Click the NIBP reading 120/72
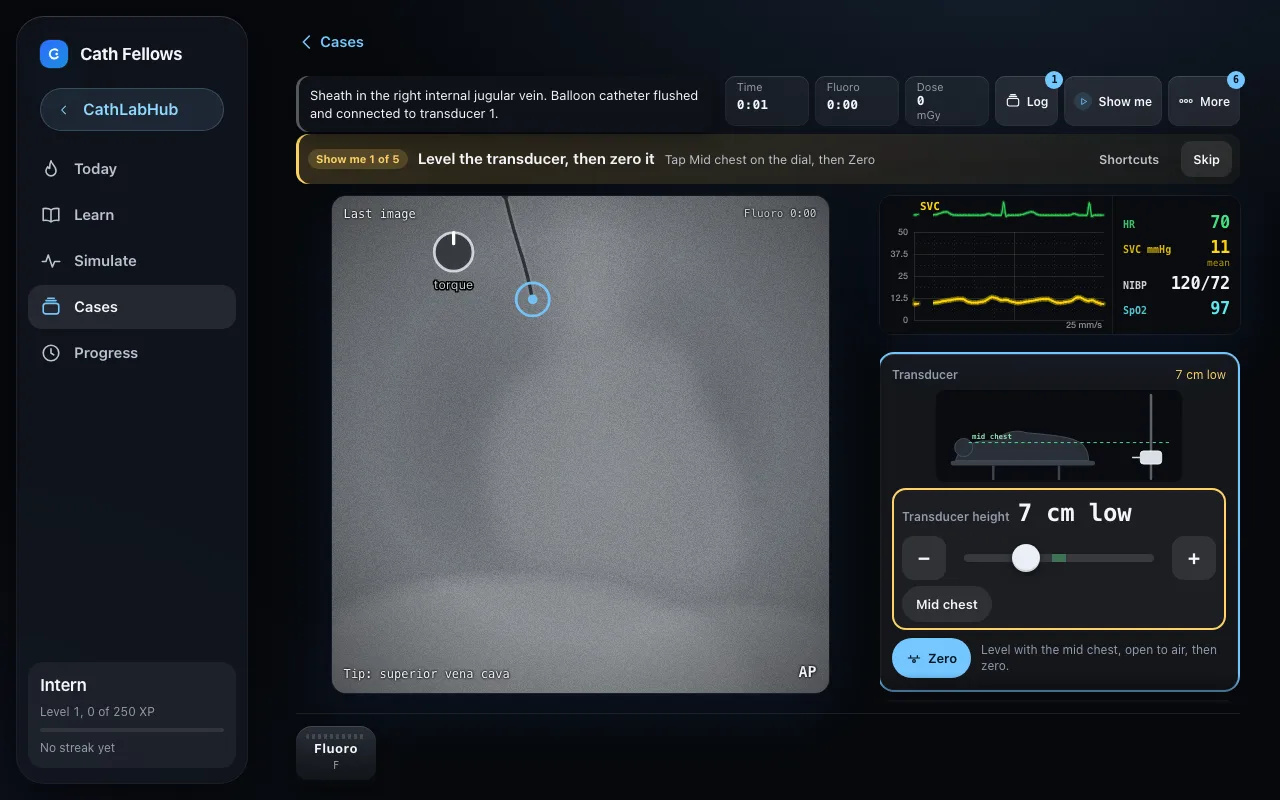This screenshot has height=800, width=1280. tap(1200, 283)
